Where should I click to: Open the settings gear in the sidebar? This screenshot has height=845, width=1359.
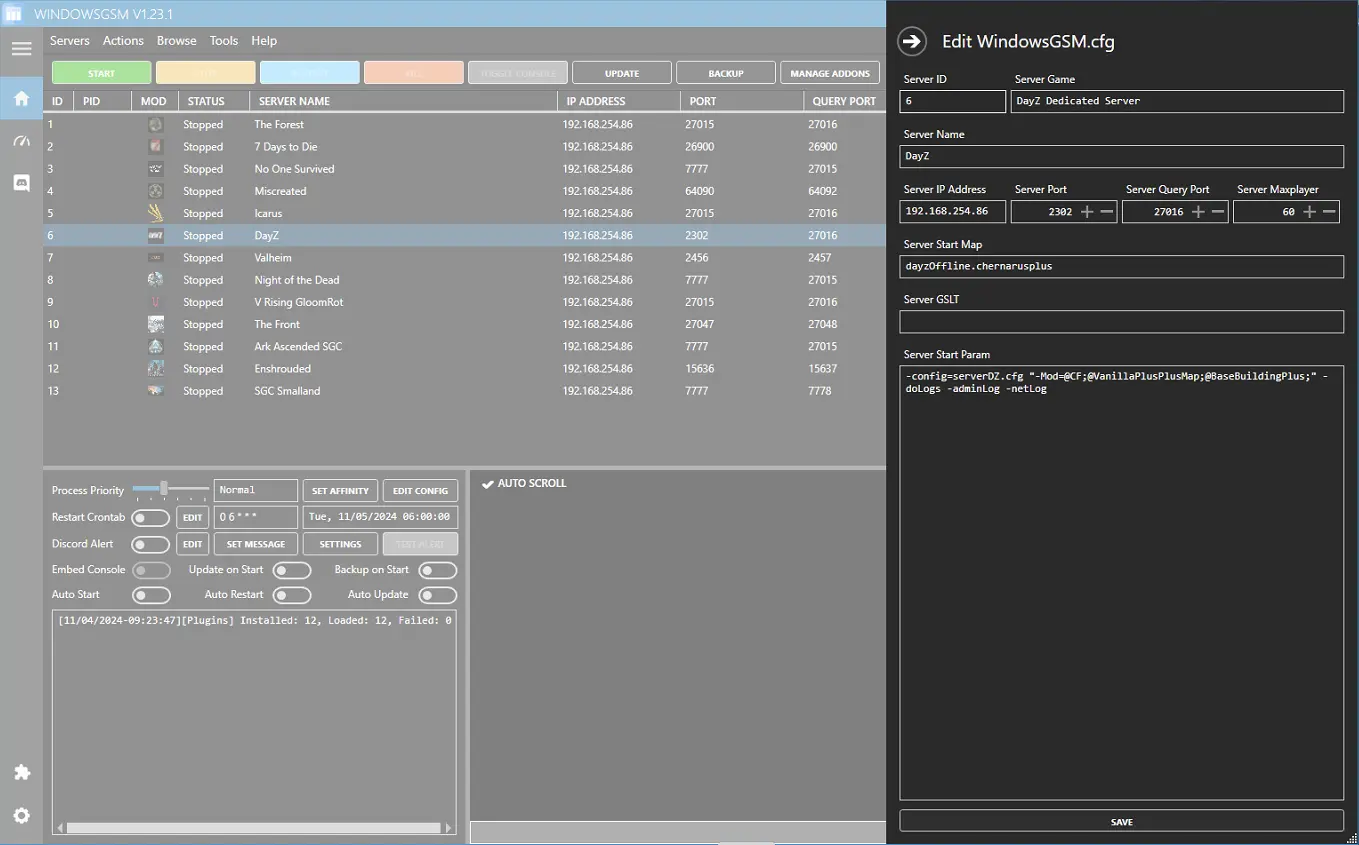coord(21,815)
